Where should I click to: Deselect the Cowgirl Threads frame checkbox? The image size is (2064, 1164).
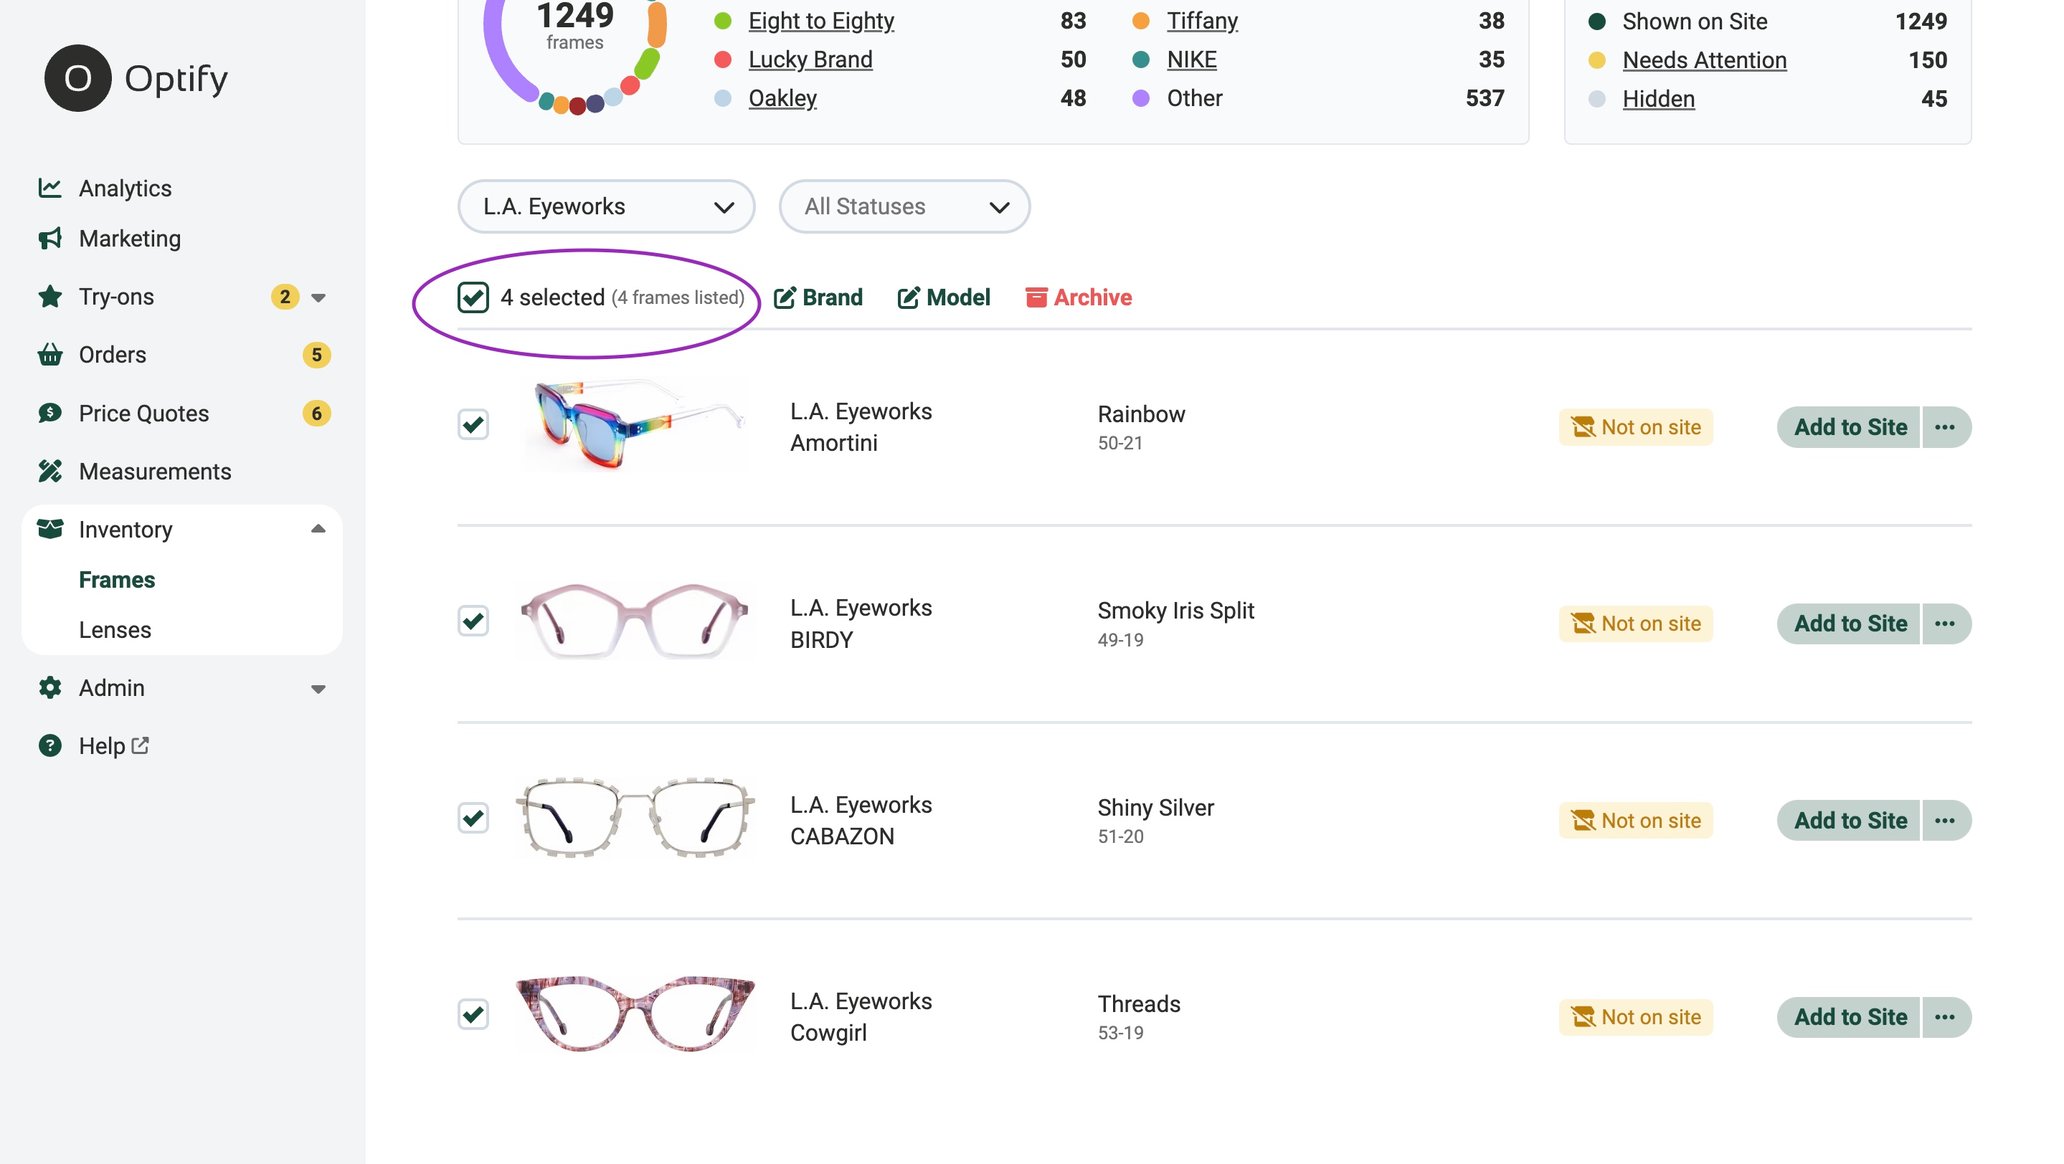(x=472, y=1014)
